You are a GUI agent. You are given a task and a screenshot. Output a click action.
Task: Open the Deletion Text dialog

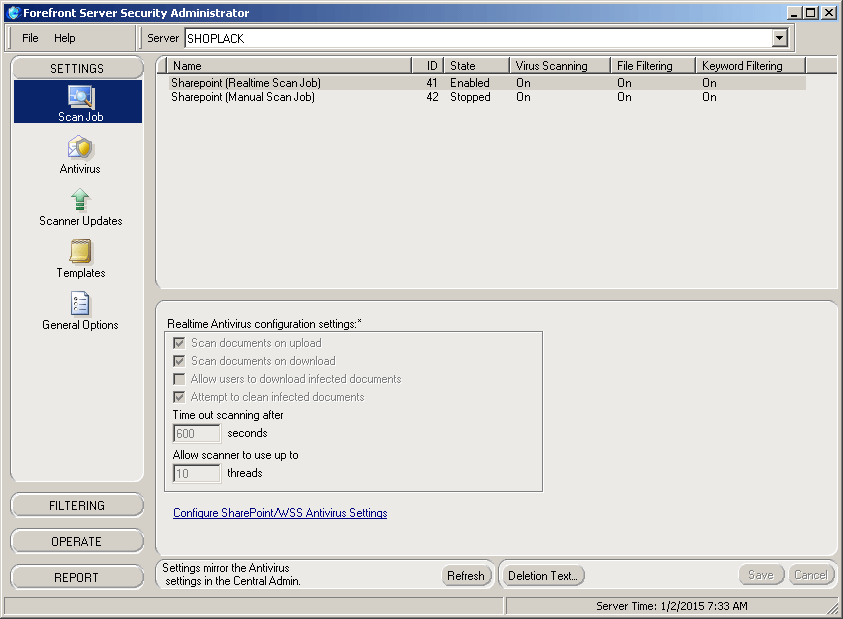tap(543, 575)
